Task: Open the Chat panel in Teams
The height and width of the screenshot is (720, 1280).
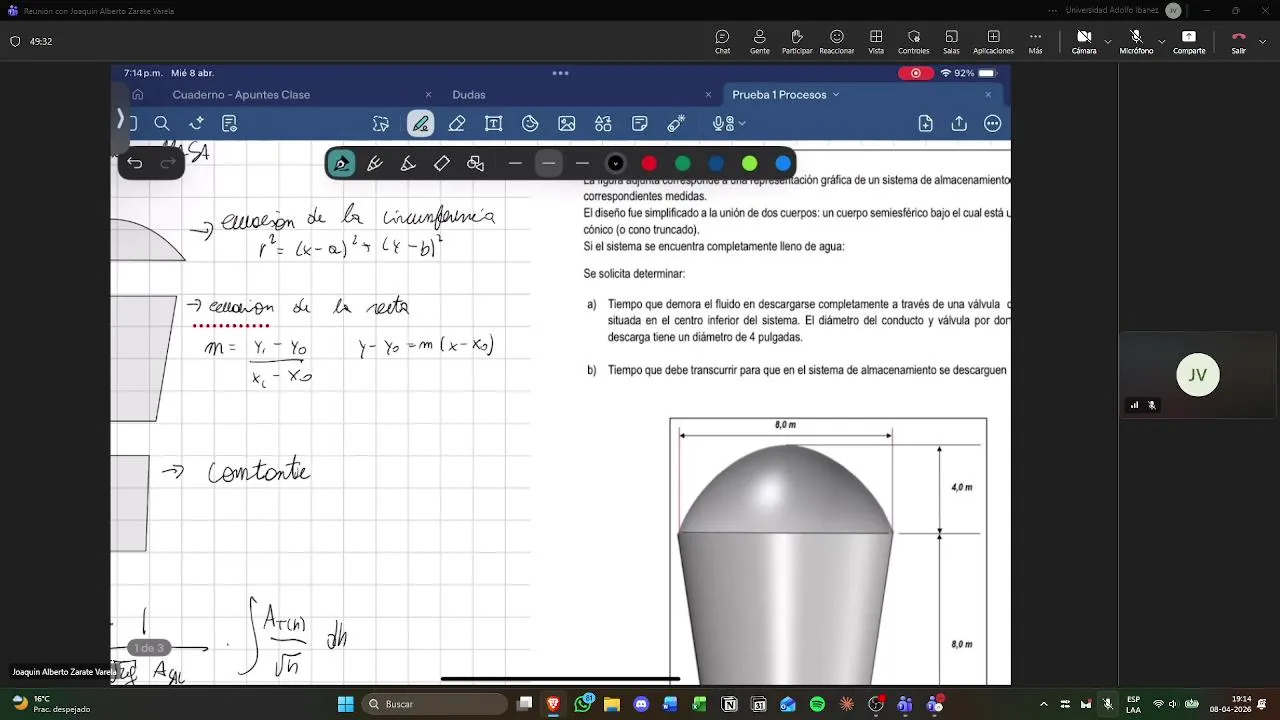Action: (722, 41)
